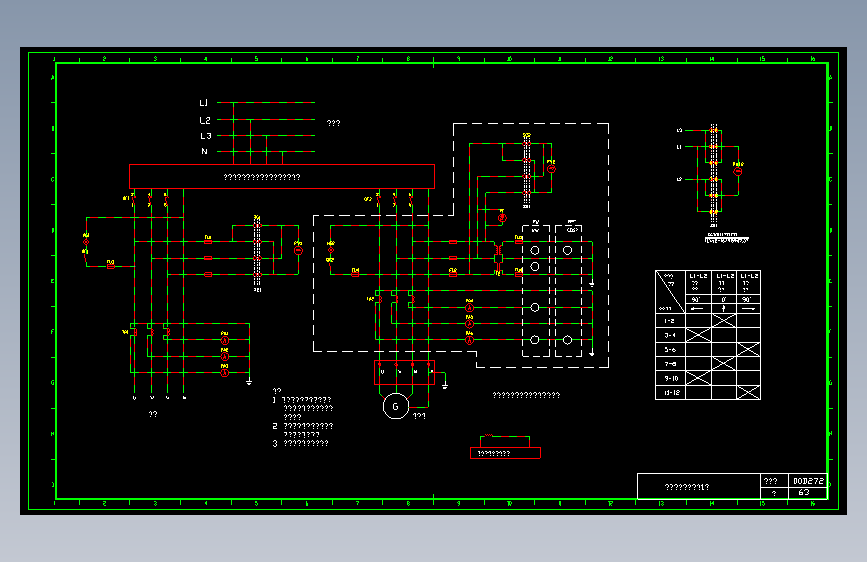Click note number 3 in the notes list
The image size is (867, 562).
click(275, 444)
